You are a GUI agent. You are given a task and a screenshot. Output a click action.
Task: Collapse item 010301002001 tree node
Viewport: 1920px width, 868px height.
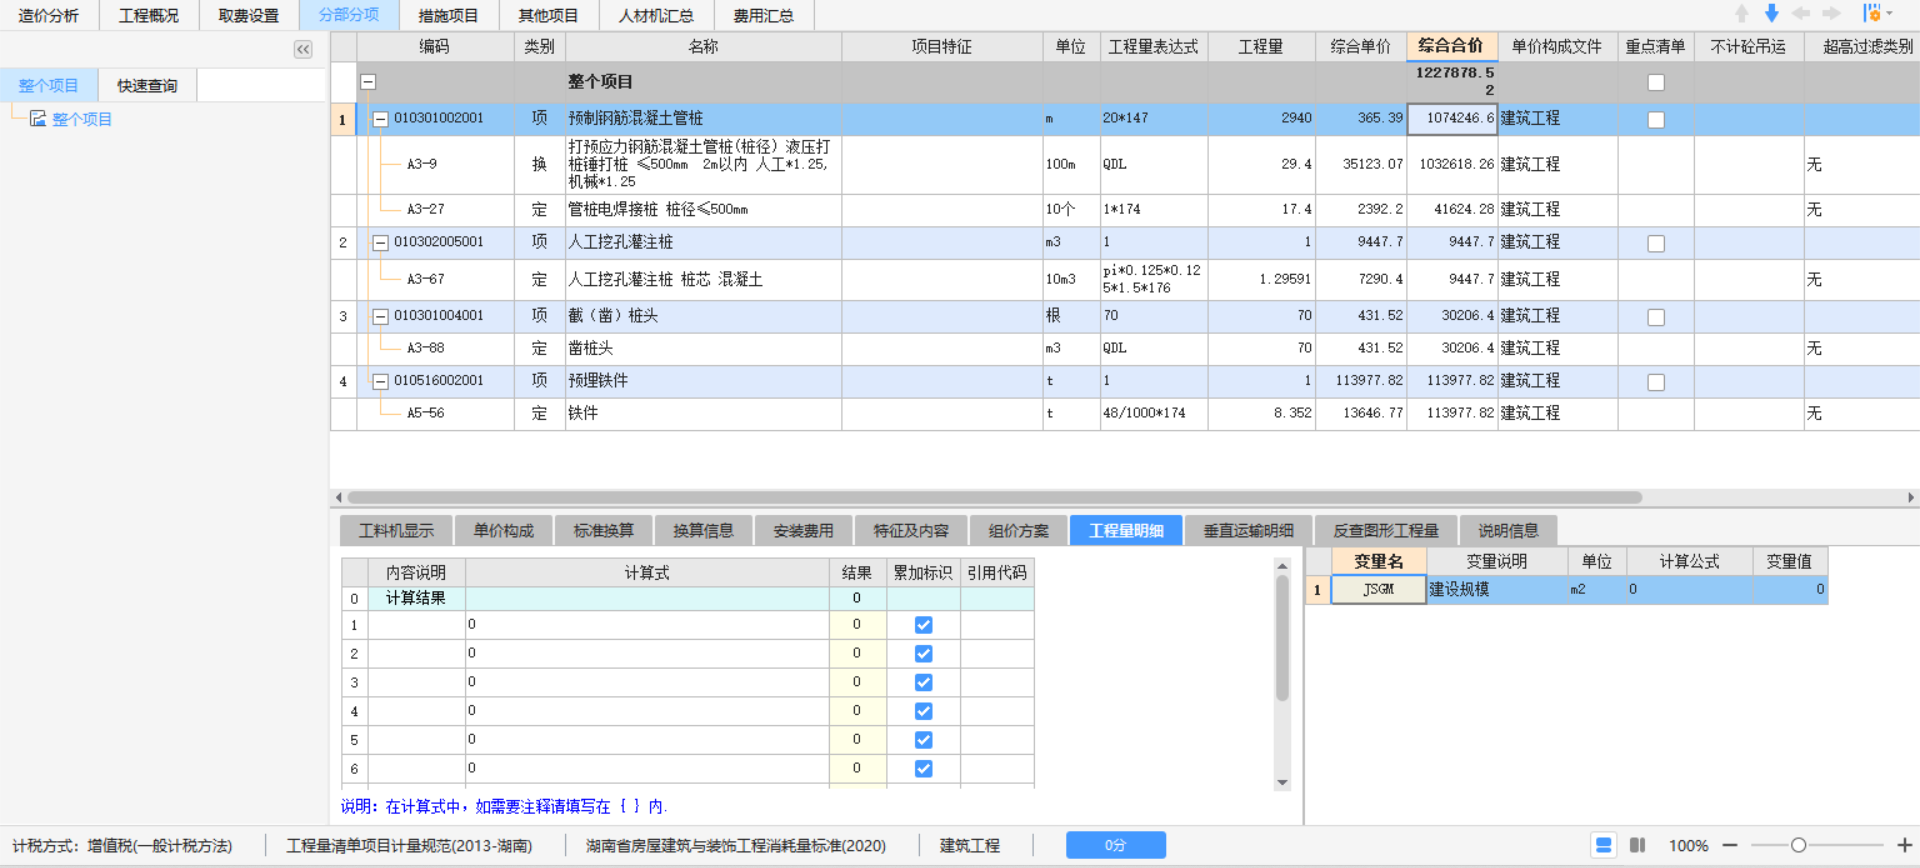click(x=380, y=119)
